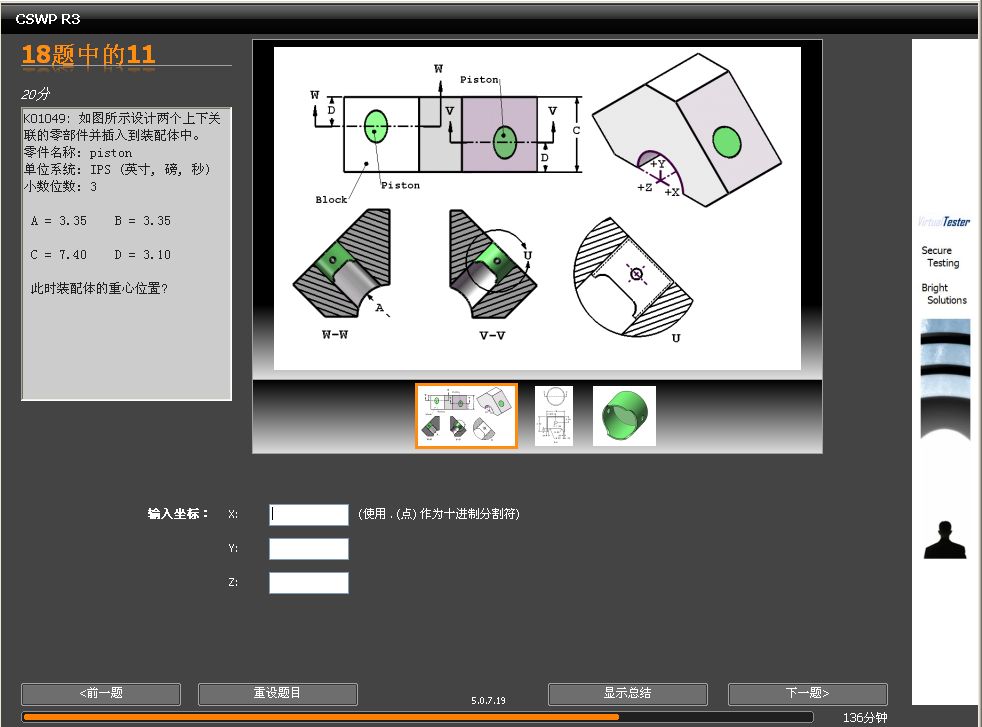The height and width of the screenshot is (727, 982).
Task: Click the 零件名称: piston line
Action: 78,153
